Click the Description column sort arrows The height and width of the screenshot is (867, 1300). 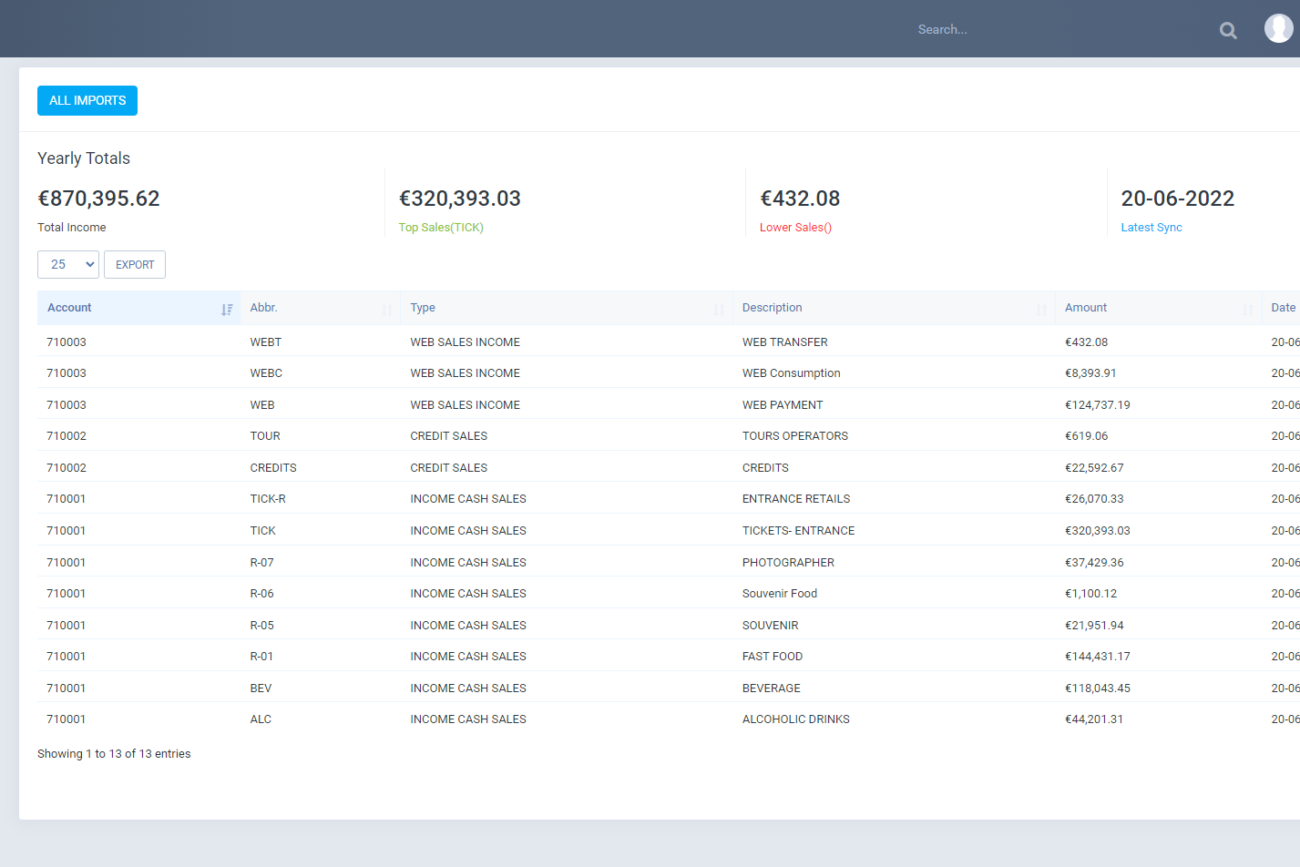[x=1041, y=309]
